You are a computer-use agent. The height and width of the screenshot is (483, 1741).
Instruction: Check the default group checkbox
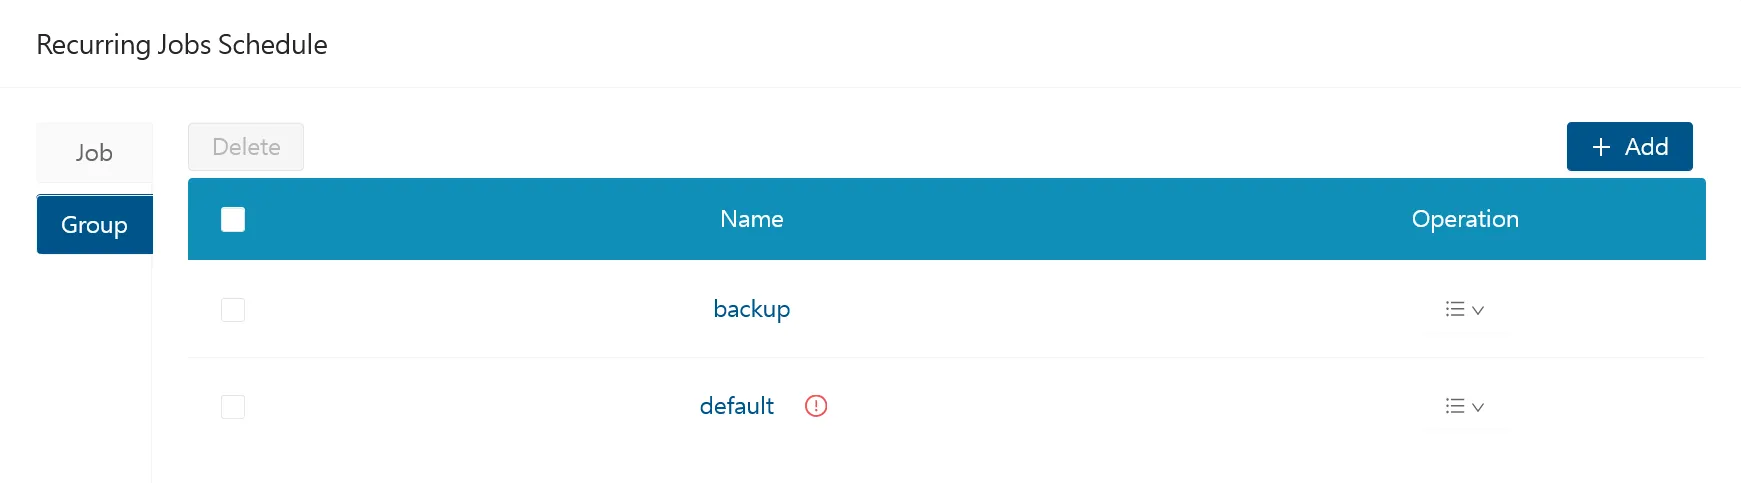(233, 407)
